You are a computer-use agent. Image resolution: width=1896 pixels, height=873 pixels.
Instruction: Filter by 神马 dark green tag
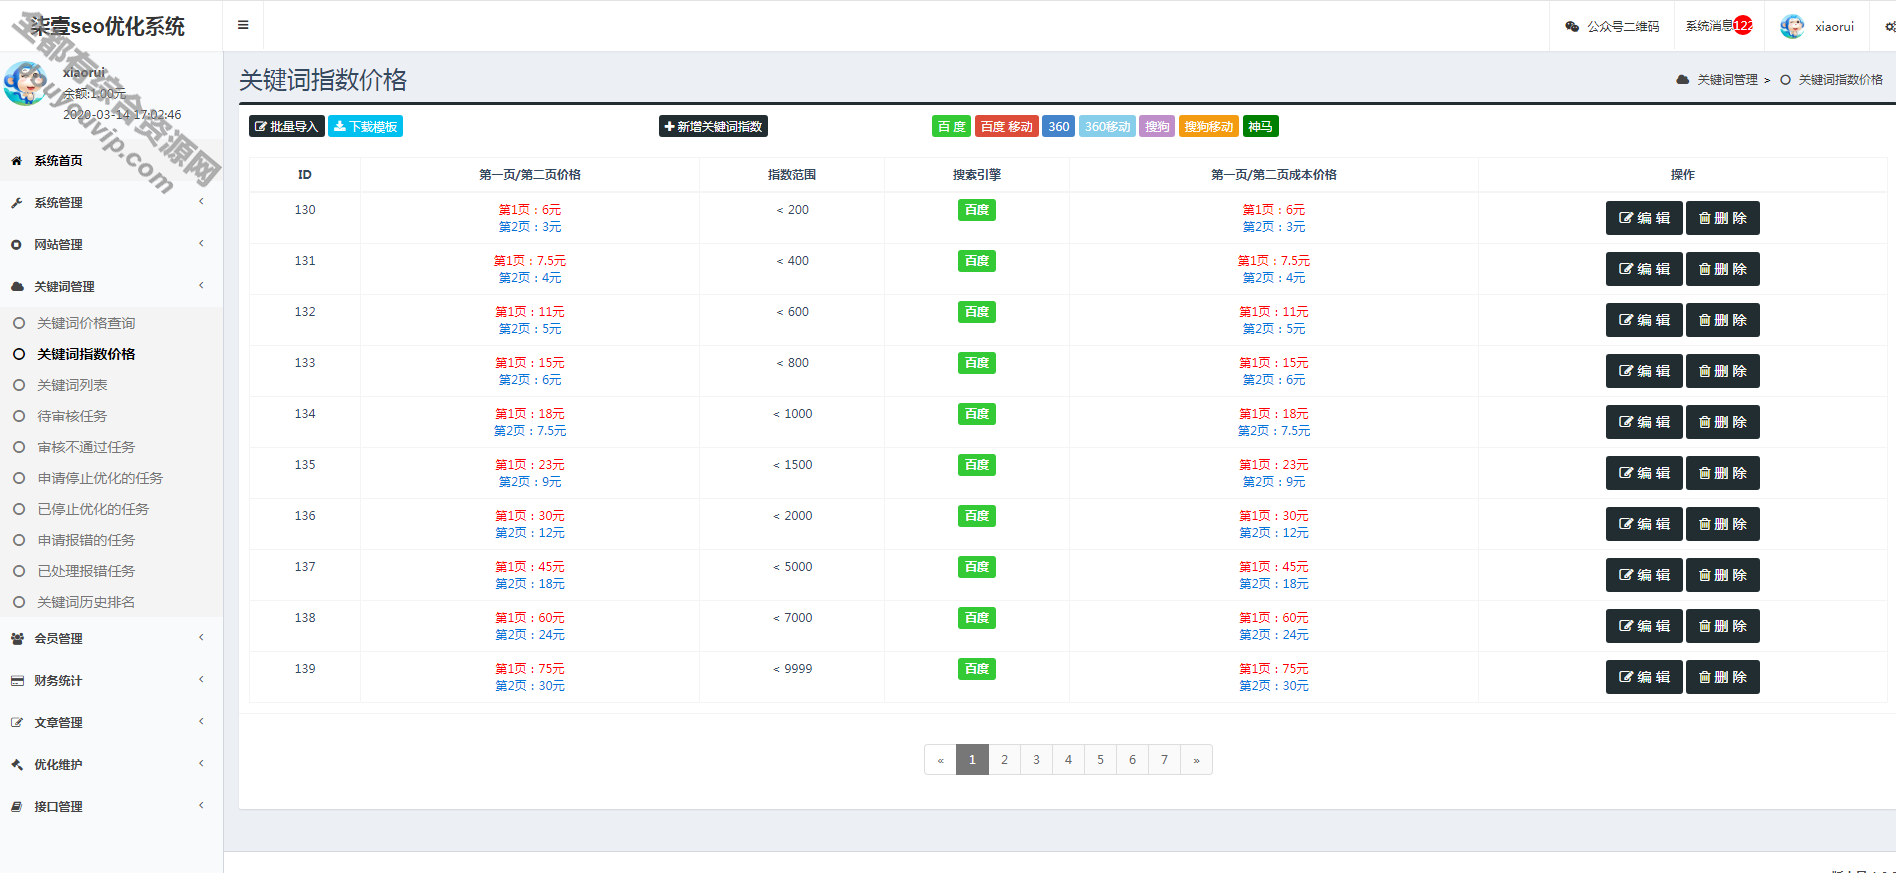coord(1260,127)
